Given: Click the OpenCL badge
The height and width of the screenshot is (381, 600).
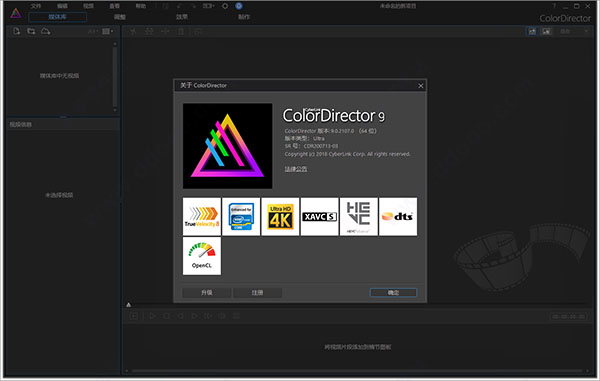Looking at the screenshot, I should 202,256.
